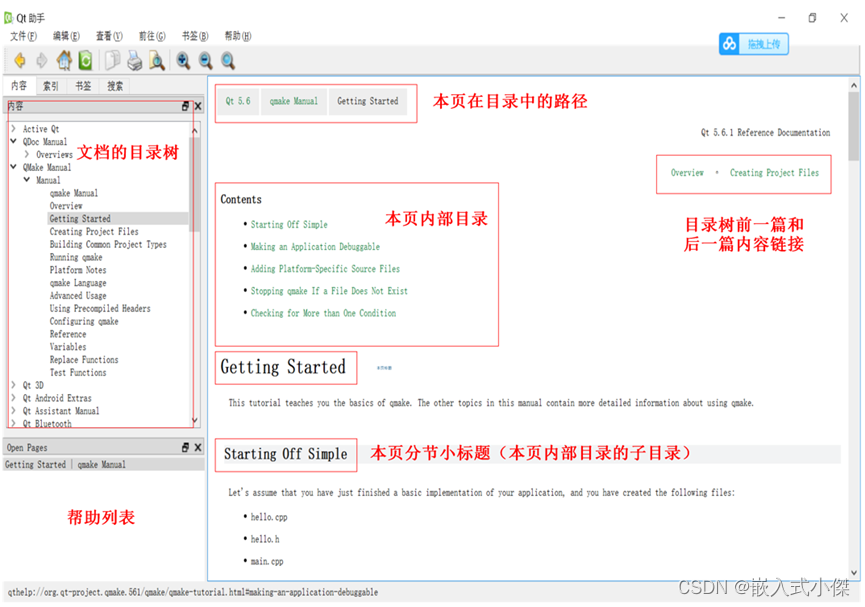The height and width of the screenshot is (607, 865).
Task: Print the current document icon
Action: (x=135, y=60)
